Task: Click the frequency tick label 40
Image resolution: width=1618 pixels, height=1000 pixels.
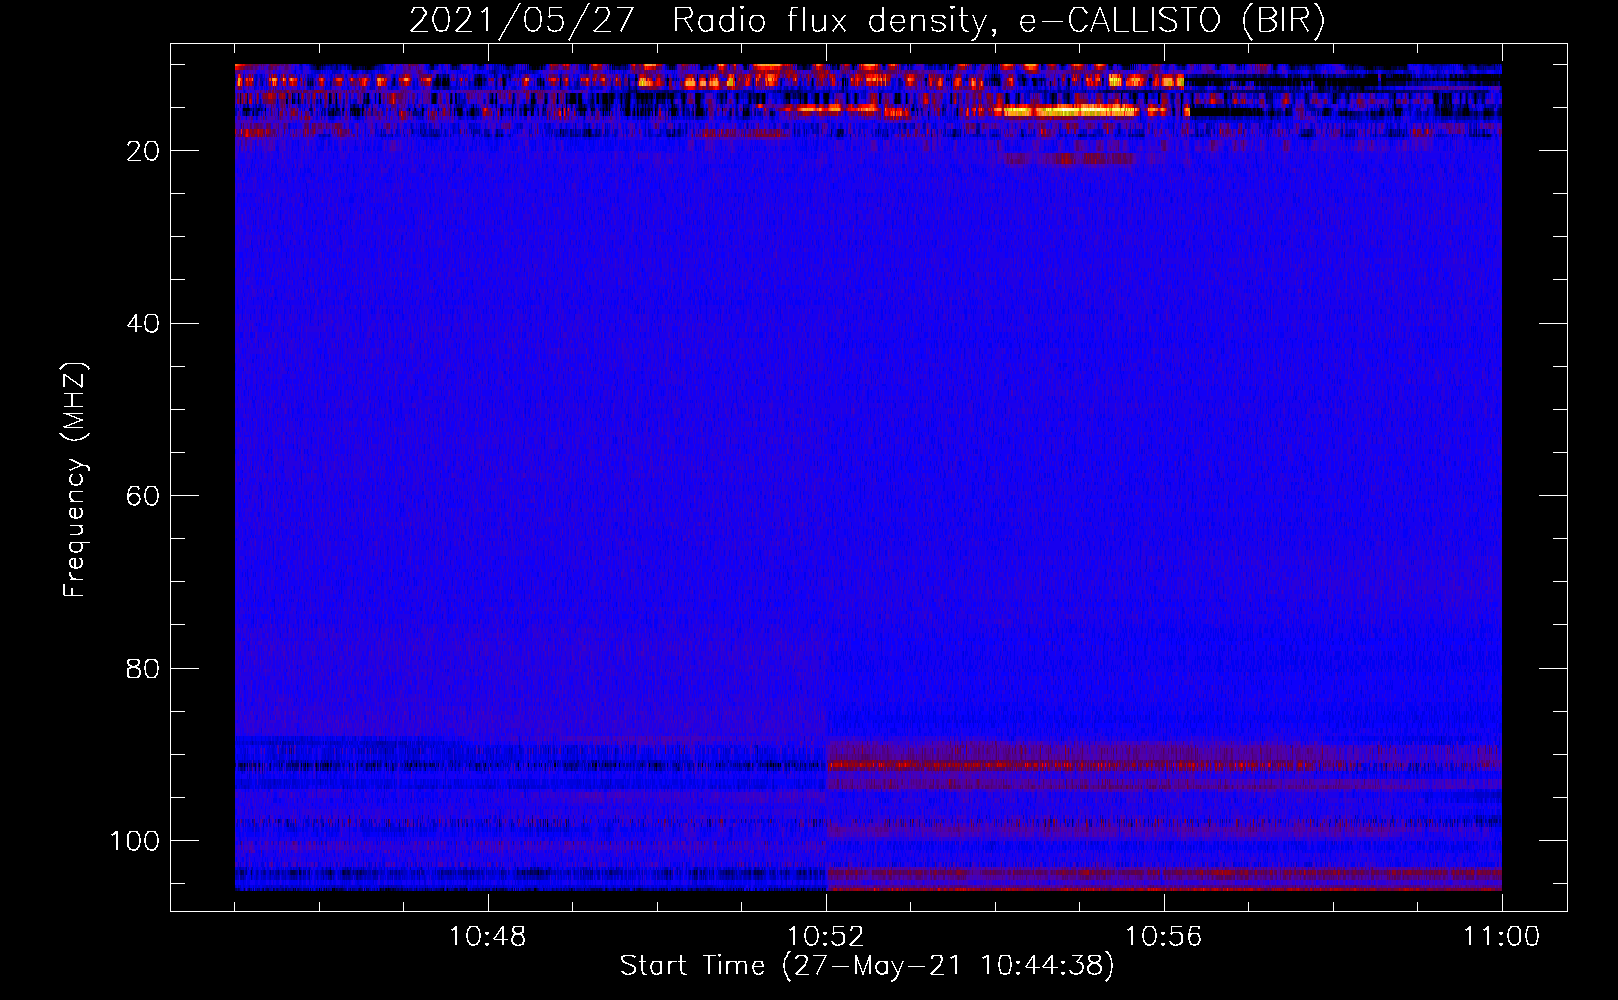Action: click(143, 324)
